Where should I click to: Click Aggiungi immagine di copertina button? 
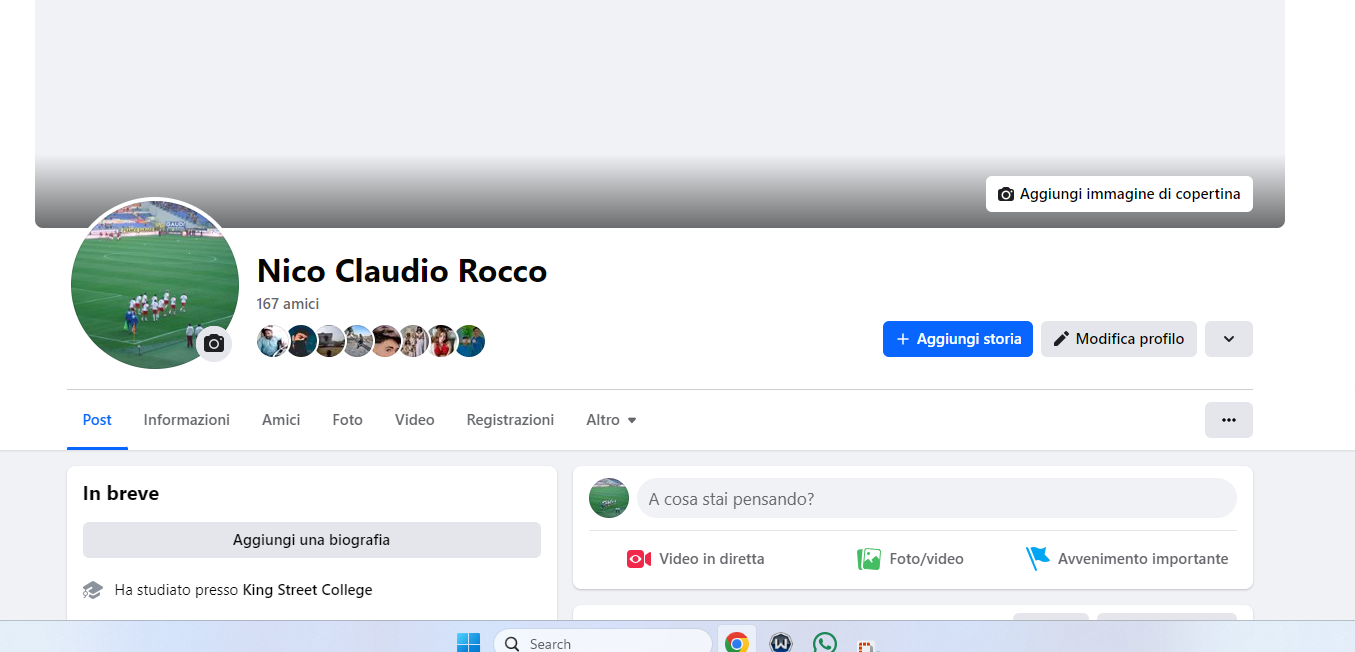point(1119,194)
